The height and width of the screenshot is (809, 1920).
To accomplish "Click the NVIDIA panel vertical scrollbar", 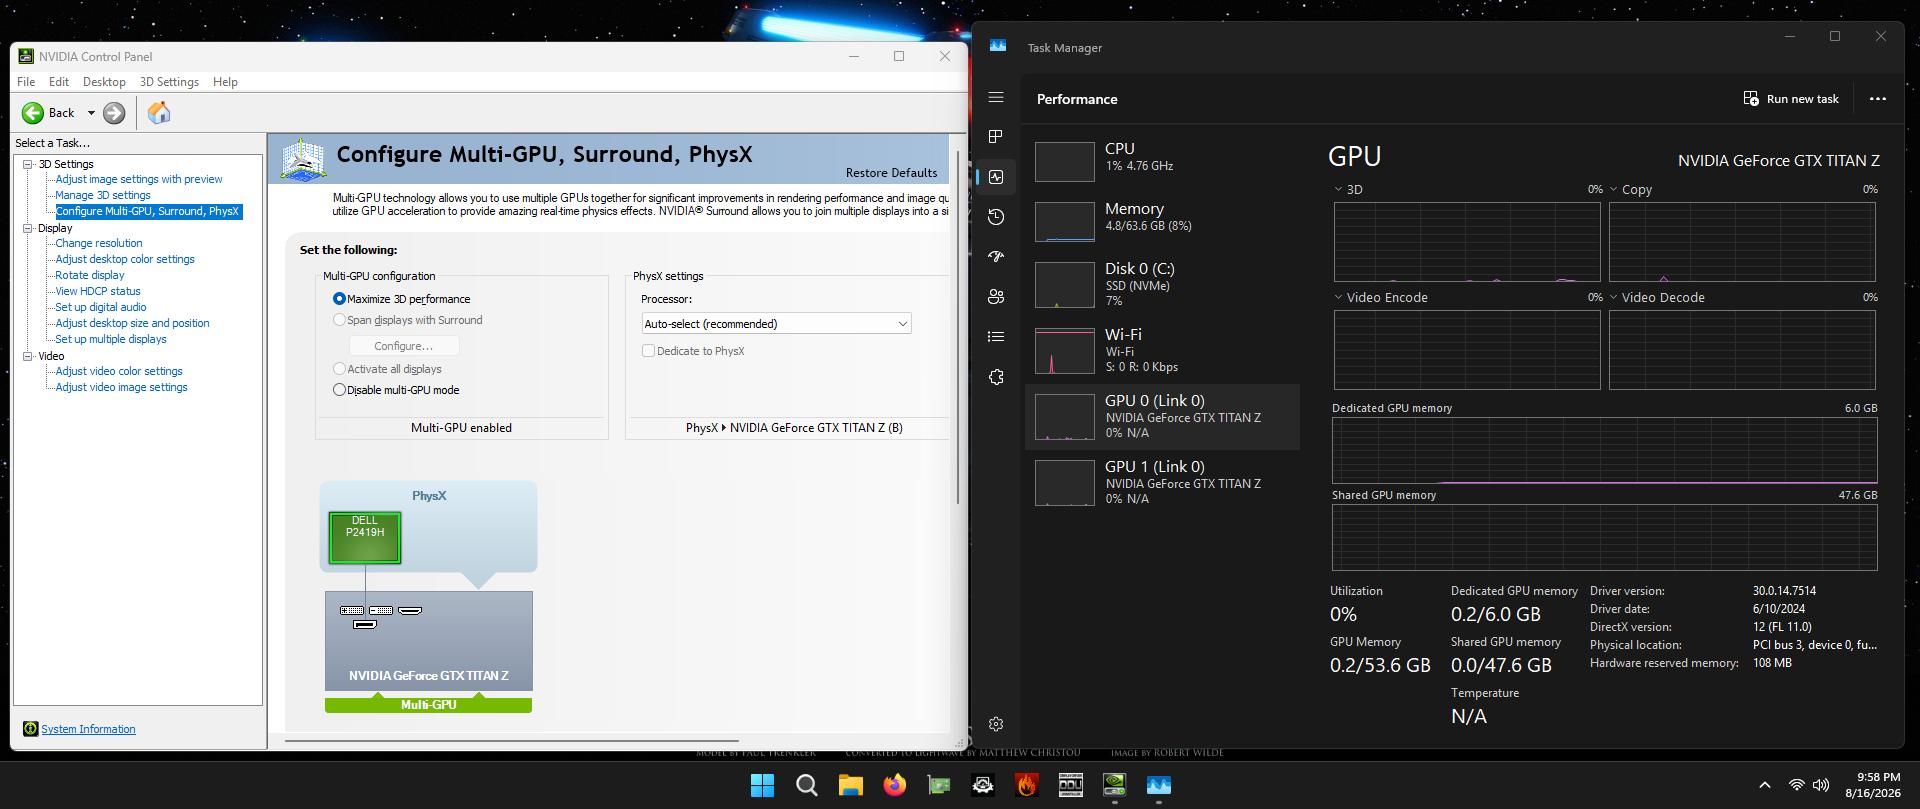I will 957,325.
